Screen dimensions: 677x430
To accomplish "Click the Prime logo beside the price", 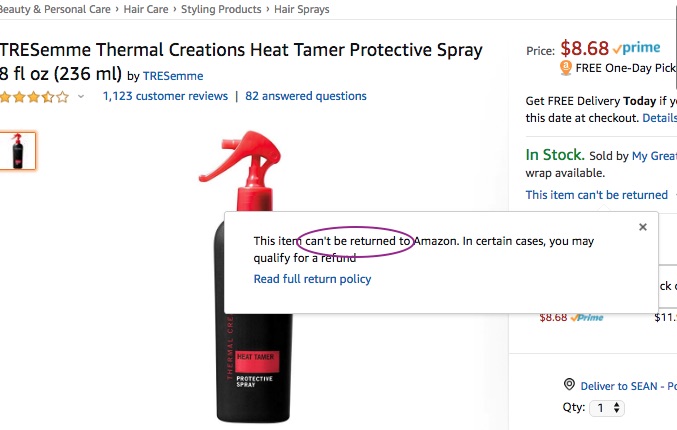I will [x=637, y=48].
